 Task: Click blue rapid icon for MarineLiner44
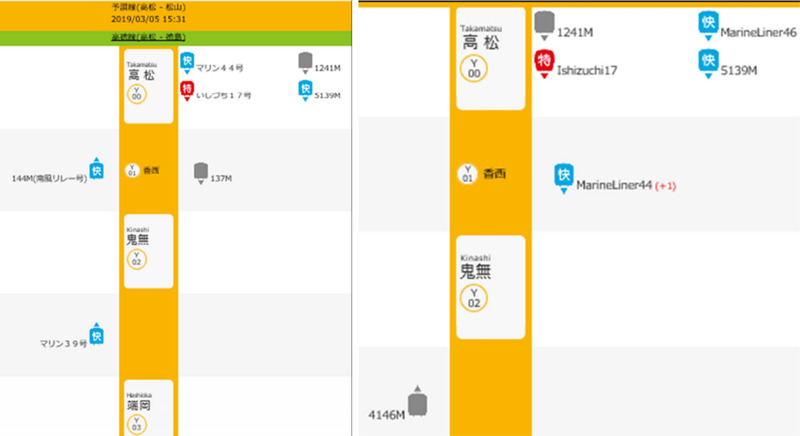(x=564, y=179)
